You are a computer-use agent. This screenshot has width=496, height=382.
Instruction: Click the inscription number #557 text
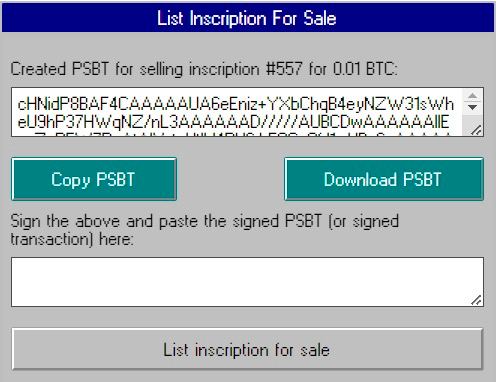pos(284,69)
